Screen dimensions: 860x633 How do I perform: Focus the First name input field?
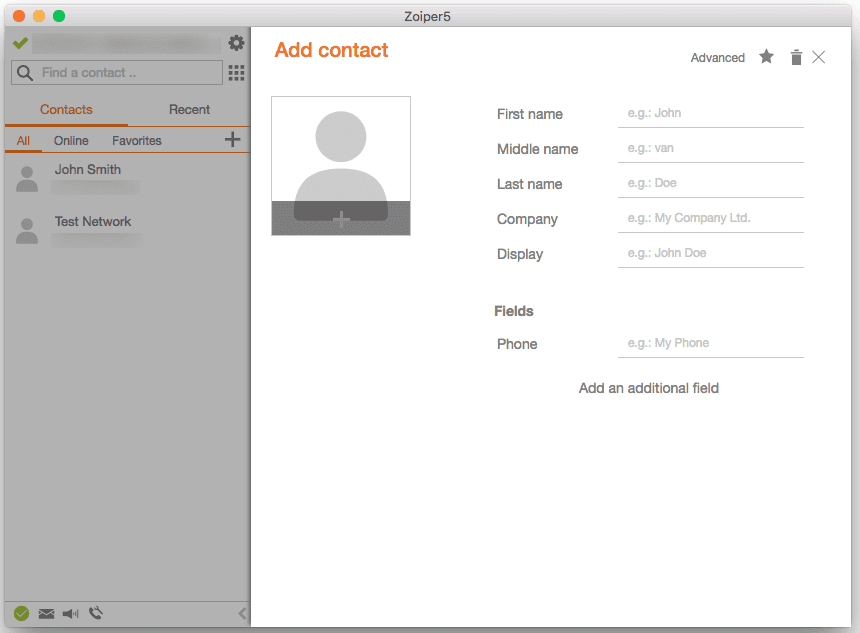[710, 114]
